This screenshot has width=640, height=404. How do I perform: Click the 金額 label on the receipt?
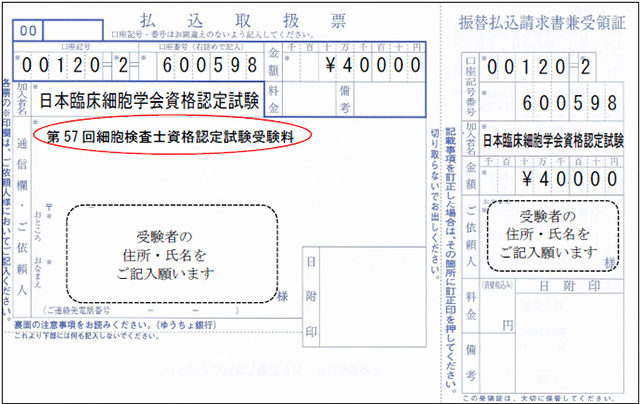coord(471,175)
